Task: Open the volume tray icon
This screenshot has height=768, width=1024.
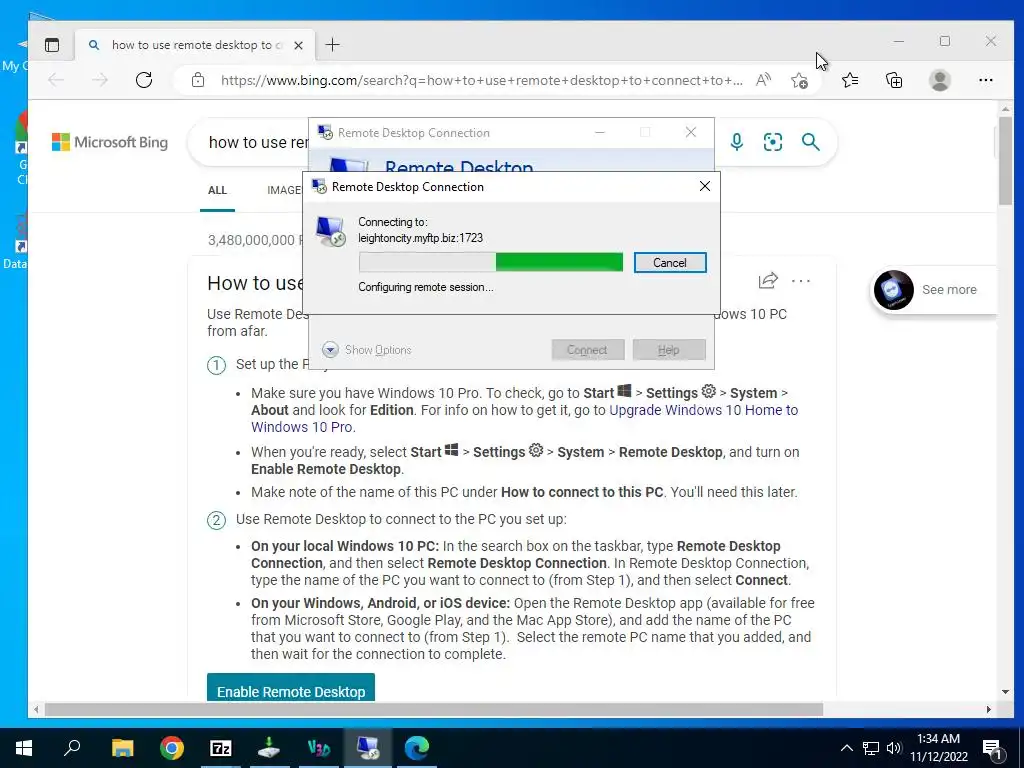Action: click(894, 748)
